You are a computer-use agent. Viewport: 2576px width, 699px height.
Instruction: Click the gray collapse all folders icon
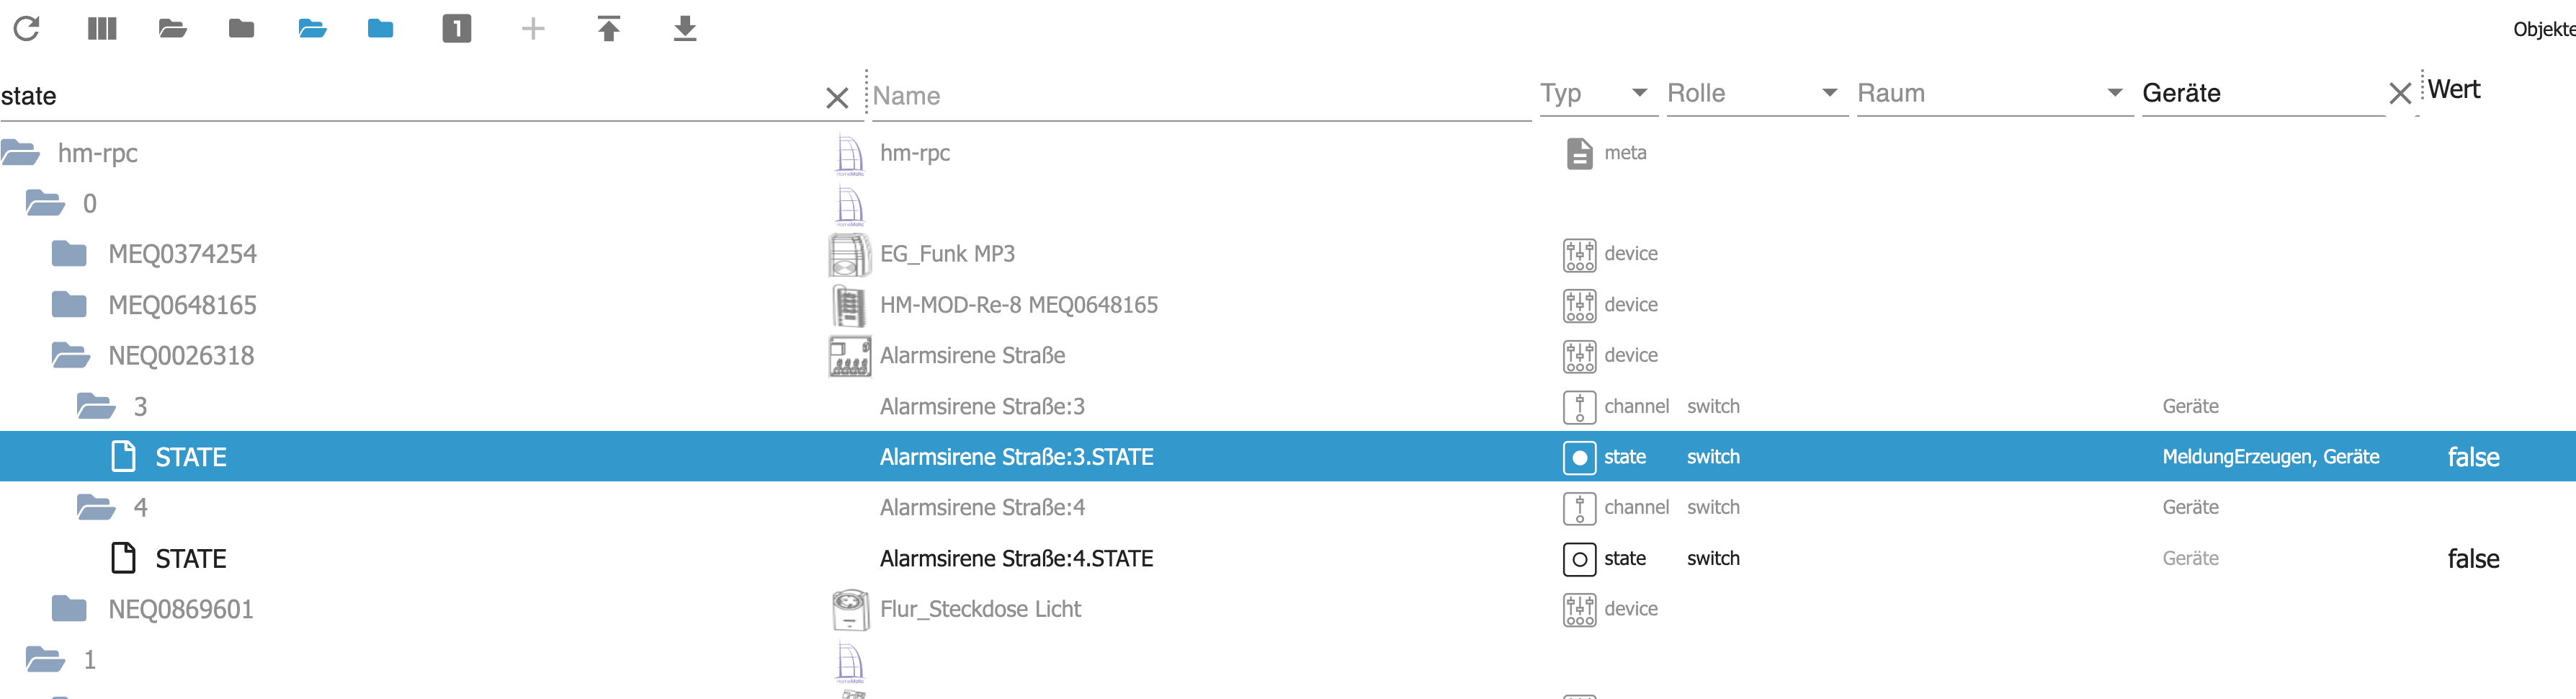(241, 28)
